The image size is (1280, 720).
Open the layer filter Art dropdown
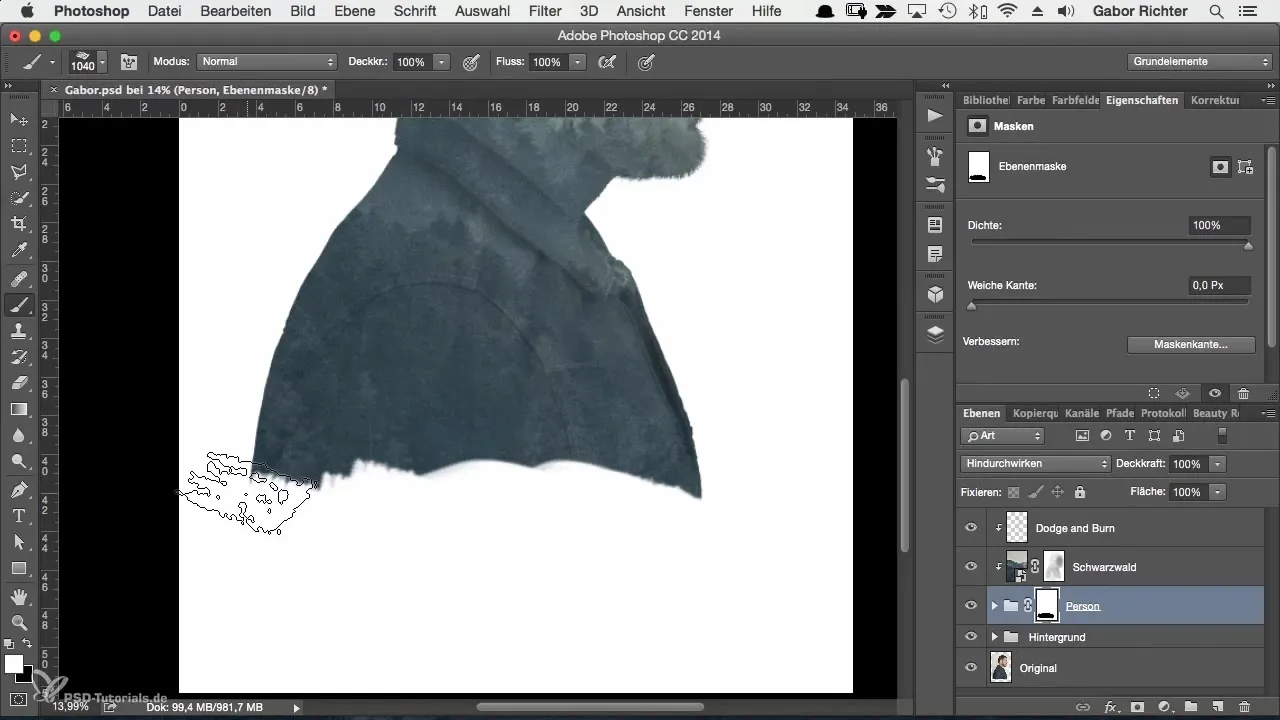coord(1003,436)
